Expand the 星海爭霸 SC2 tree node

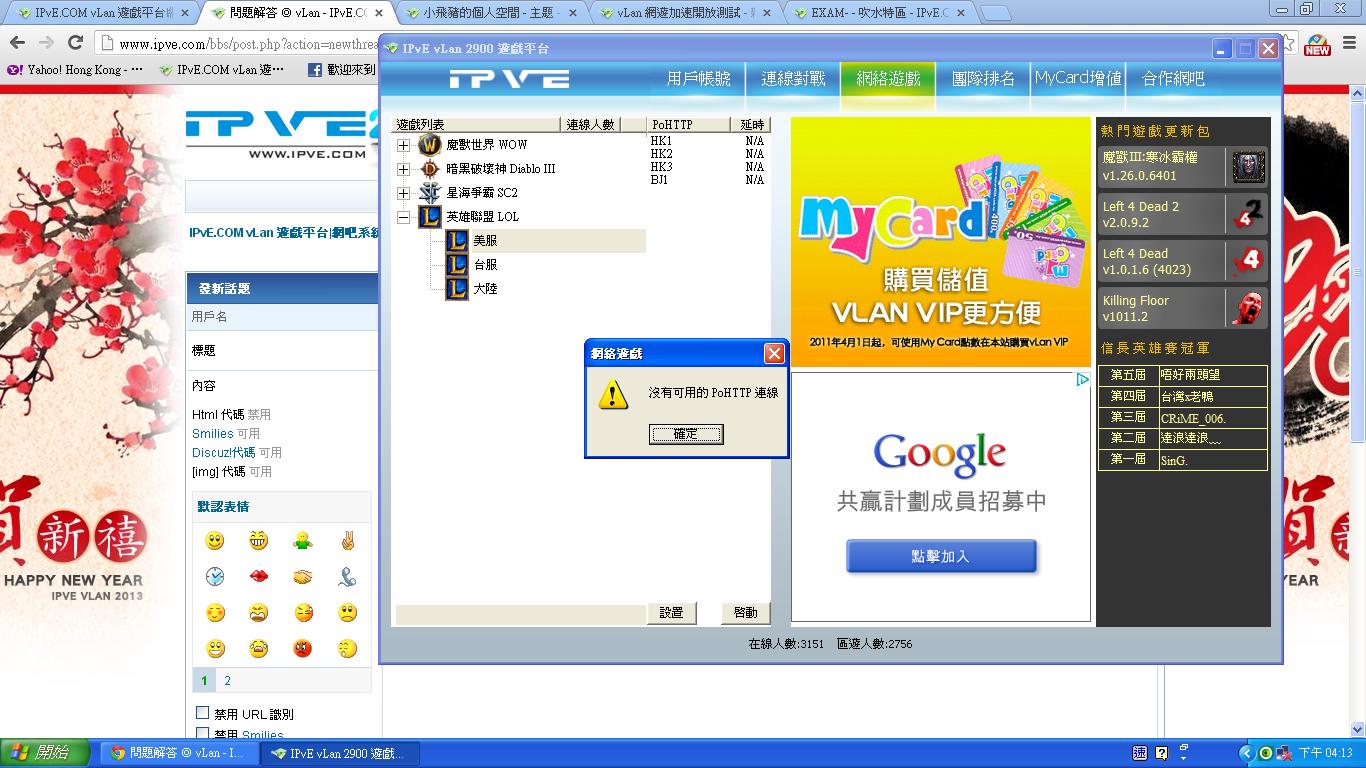[x=403, y=193]
